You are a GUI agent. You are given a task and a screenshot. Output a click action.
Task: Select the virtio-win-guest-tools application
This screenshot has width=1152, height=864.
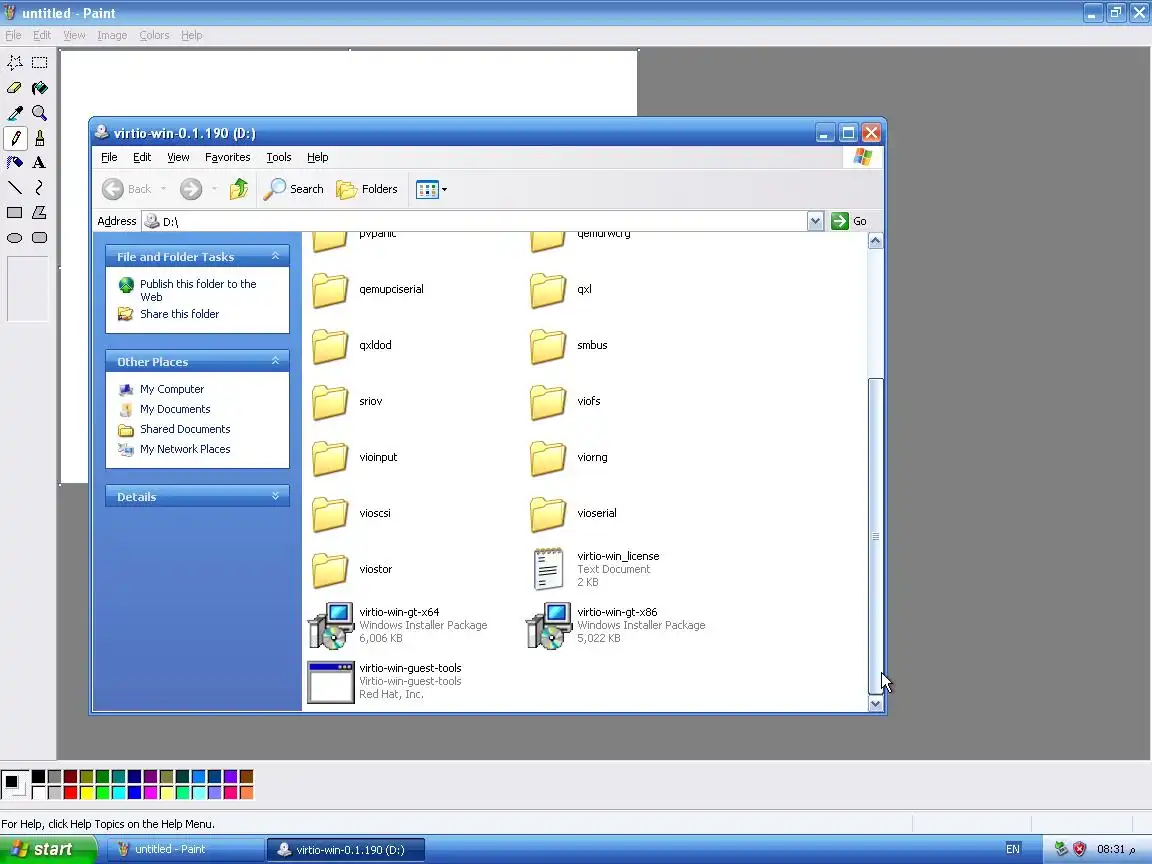385,681
